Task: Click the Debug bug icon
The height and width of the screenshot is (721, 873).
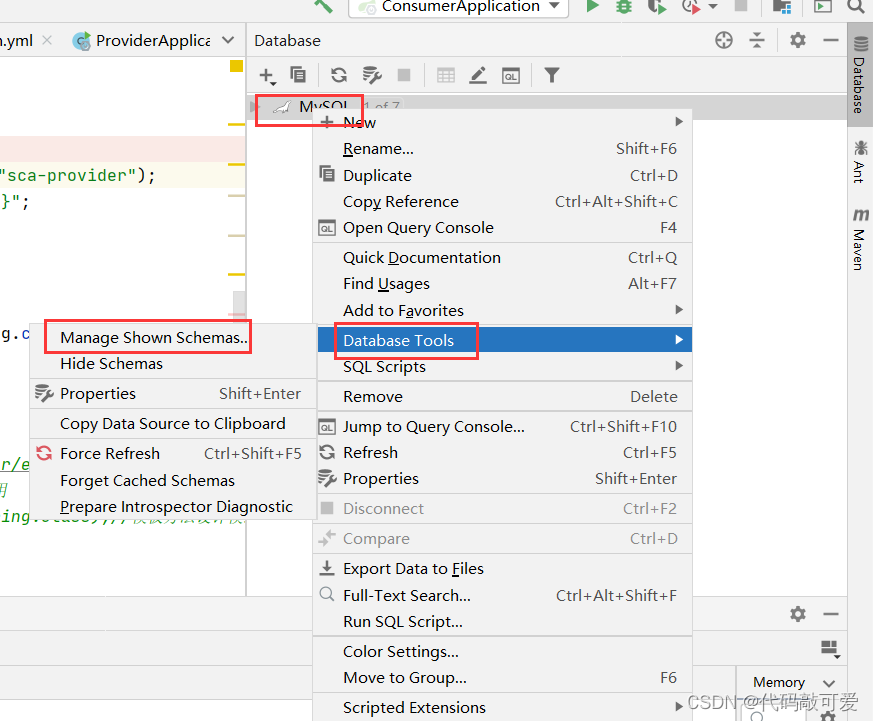Action: [x=624, y=7]
